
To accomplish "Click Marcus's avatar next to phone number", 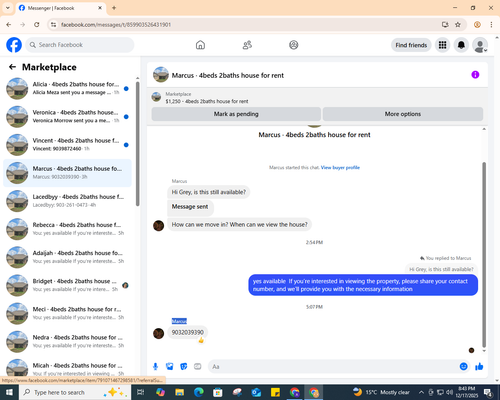I will (x=158, y=333).
